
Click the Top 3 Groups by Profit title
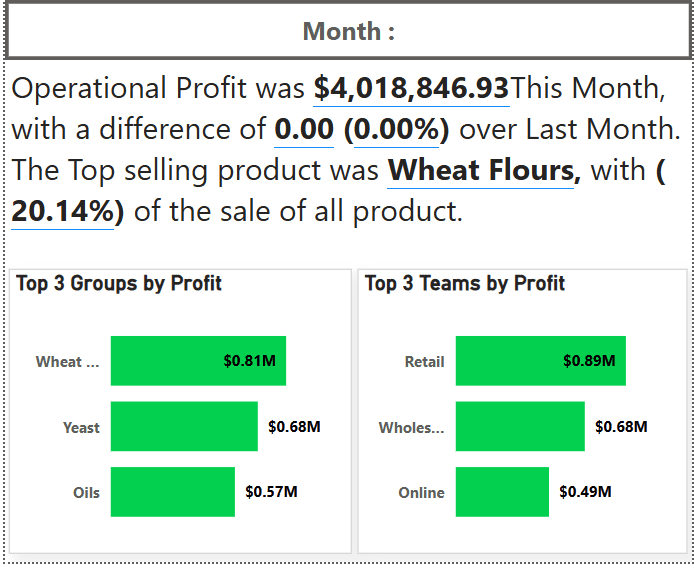[119, 284]
